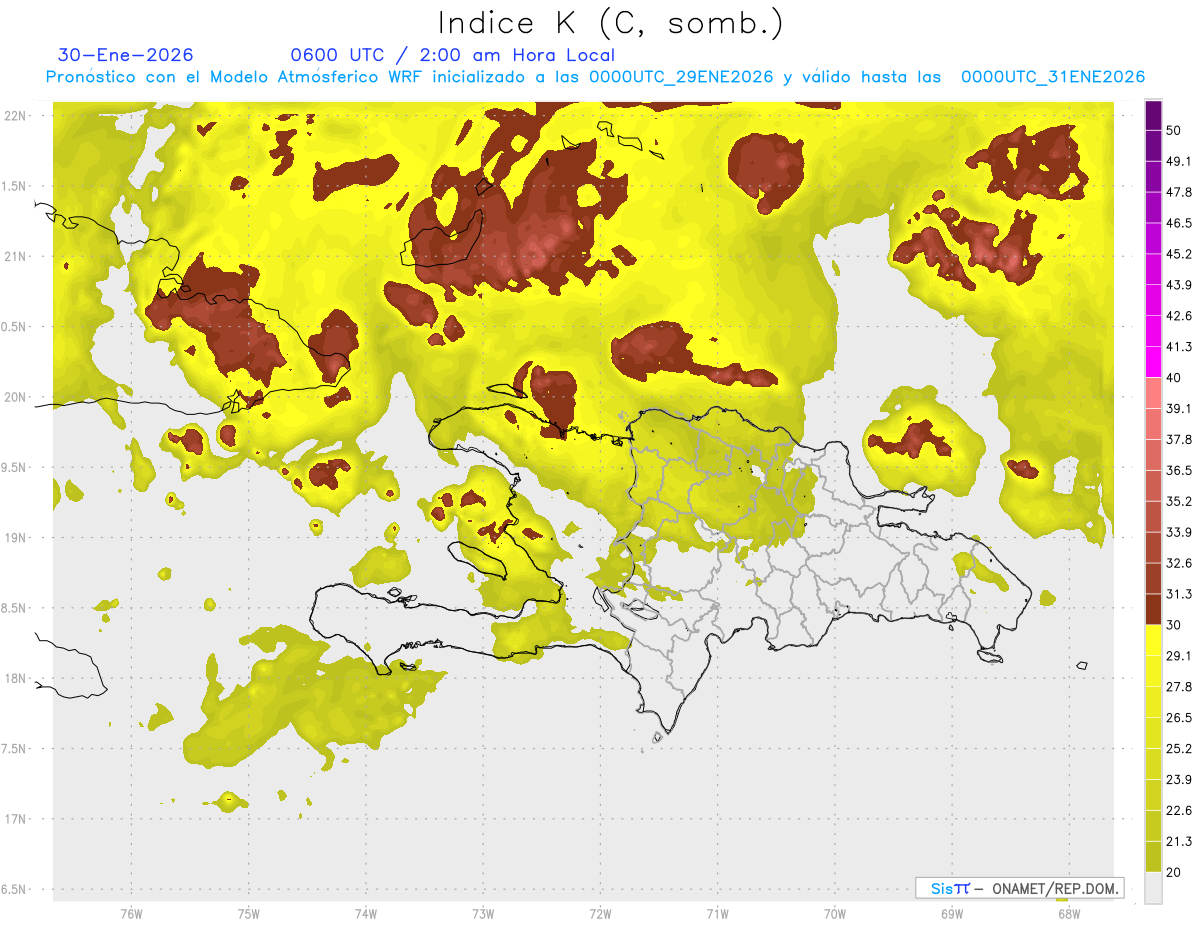Click the colorbar label '20'

click(x=1175, y=872)
